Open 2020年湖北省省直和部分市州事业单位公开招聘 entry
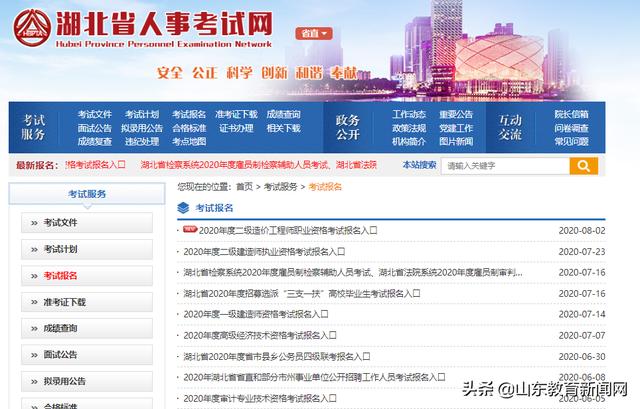Image resolution: width=640 pixels, height=409 pixels. (x=314, y=377)
